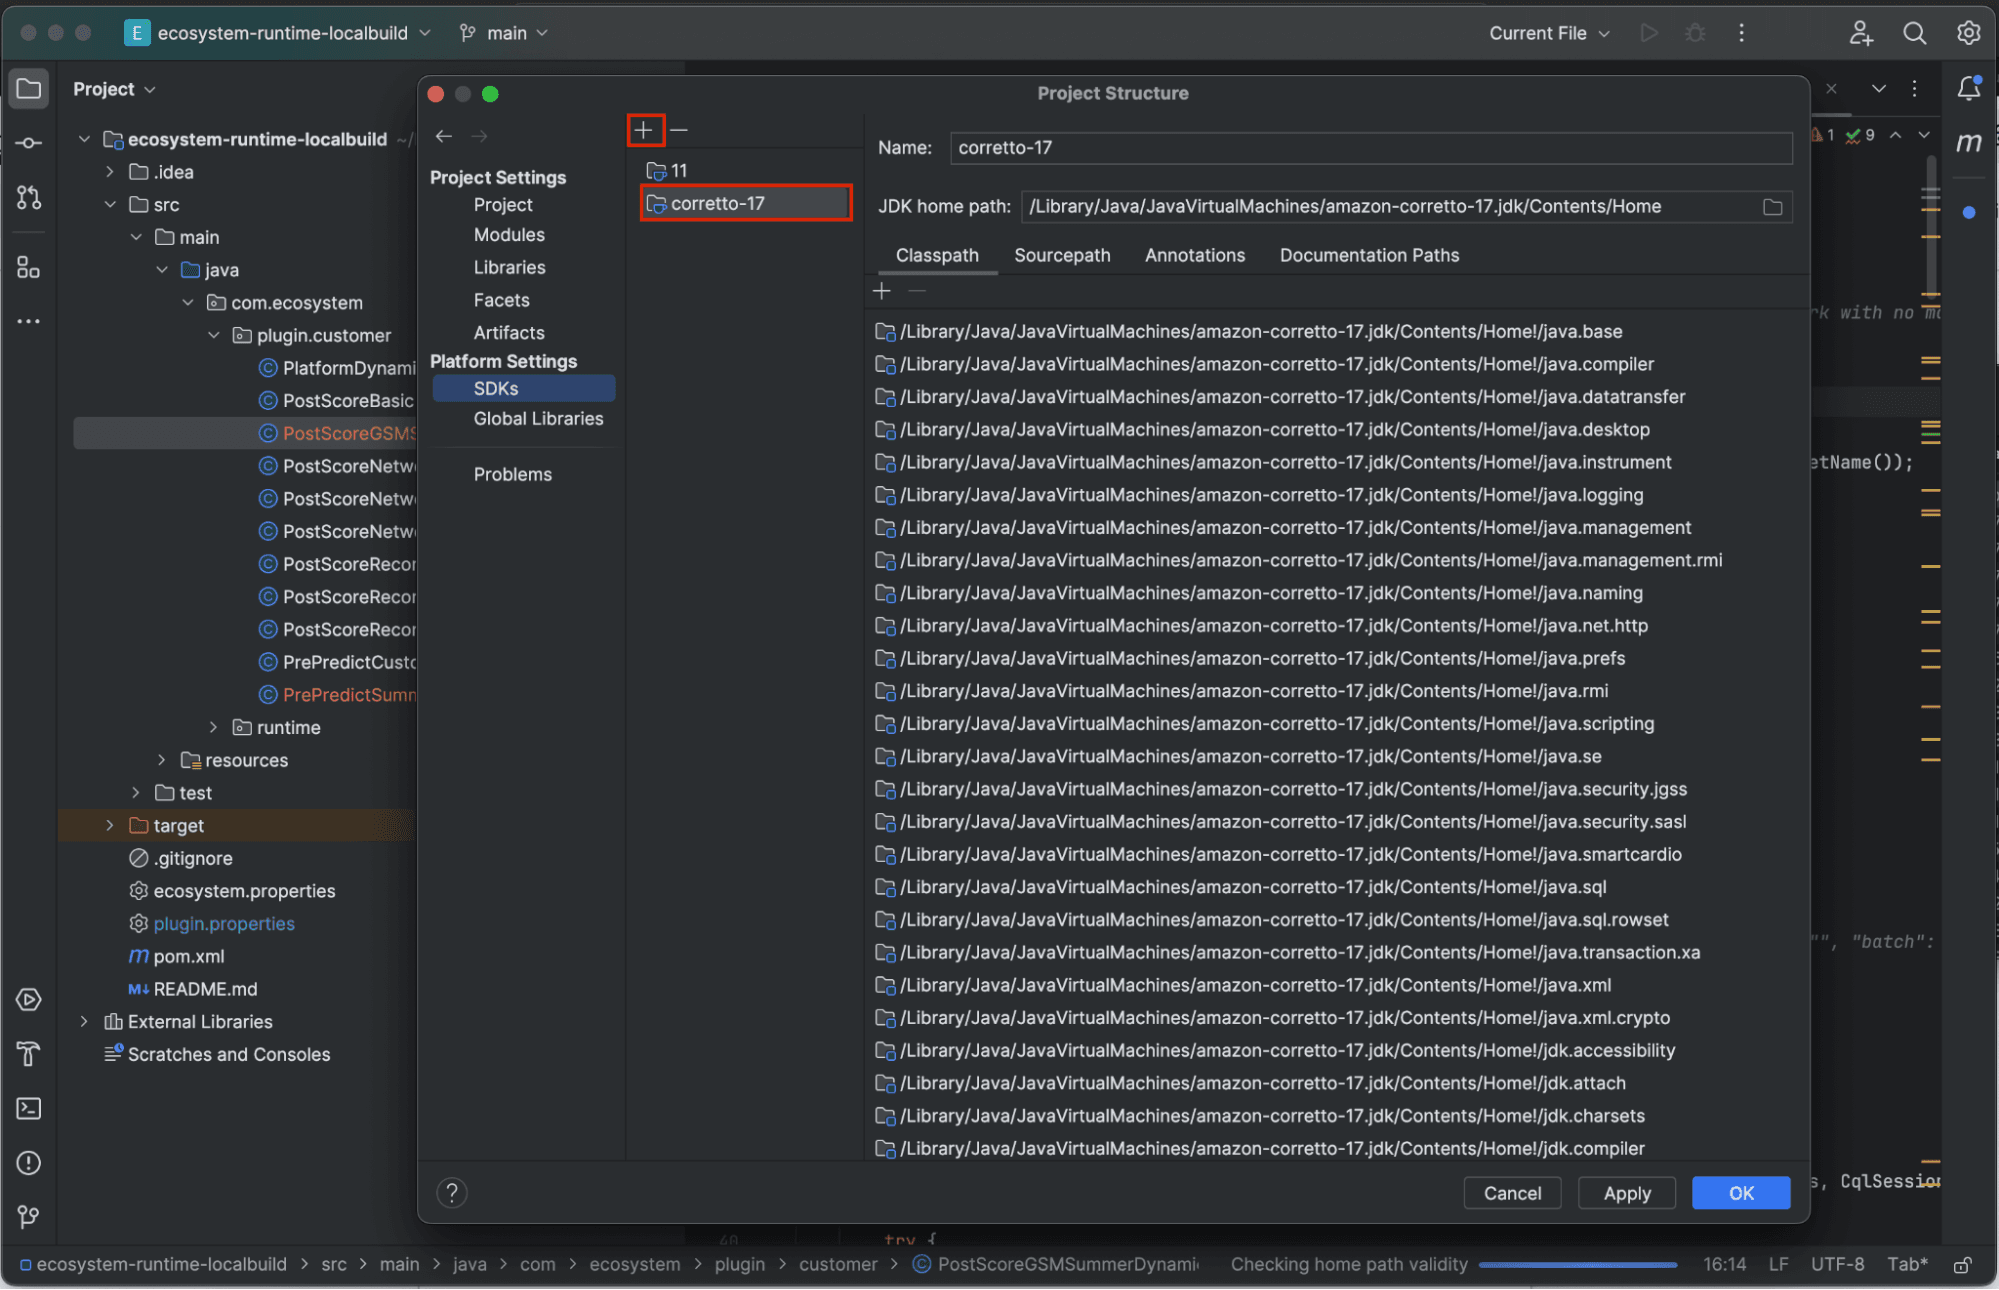Add a classpath entry with plus

tap(881, 291)
